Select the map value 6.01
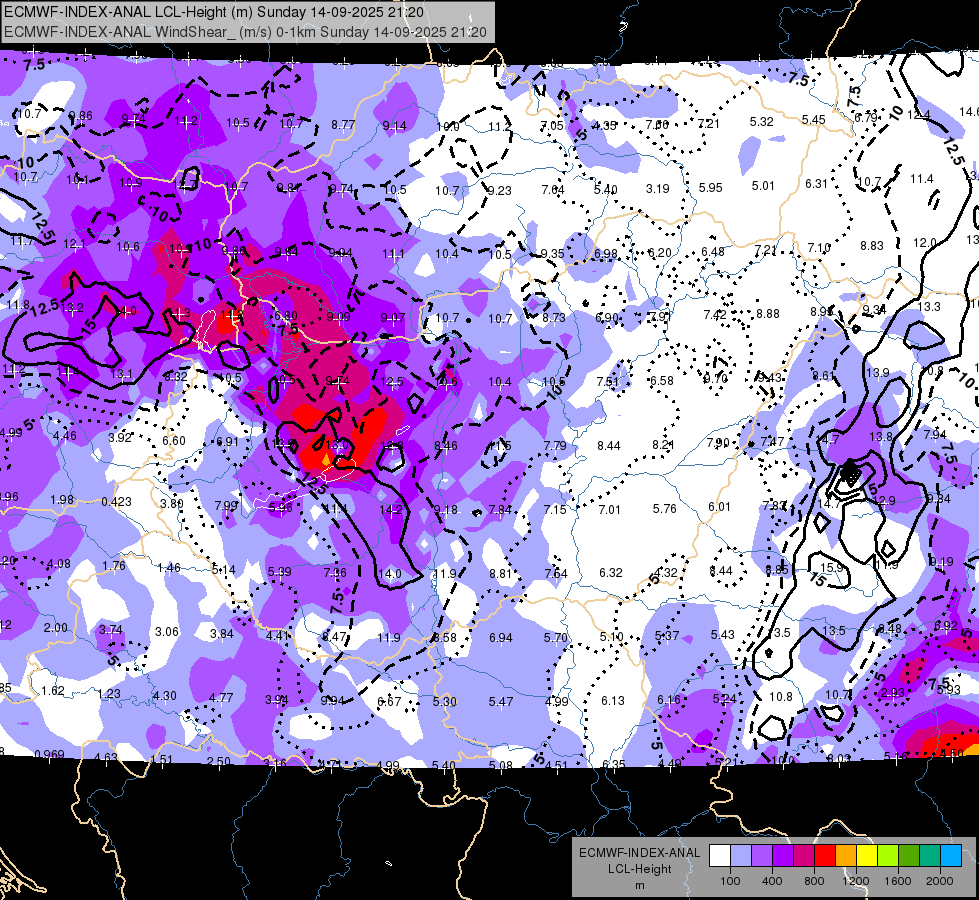979x900 pixels. point(719,507)
